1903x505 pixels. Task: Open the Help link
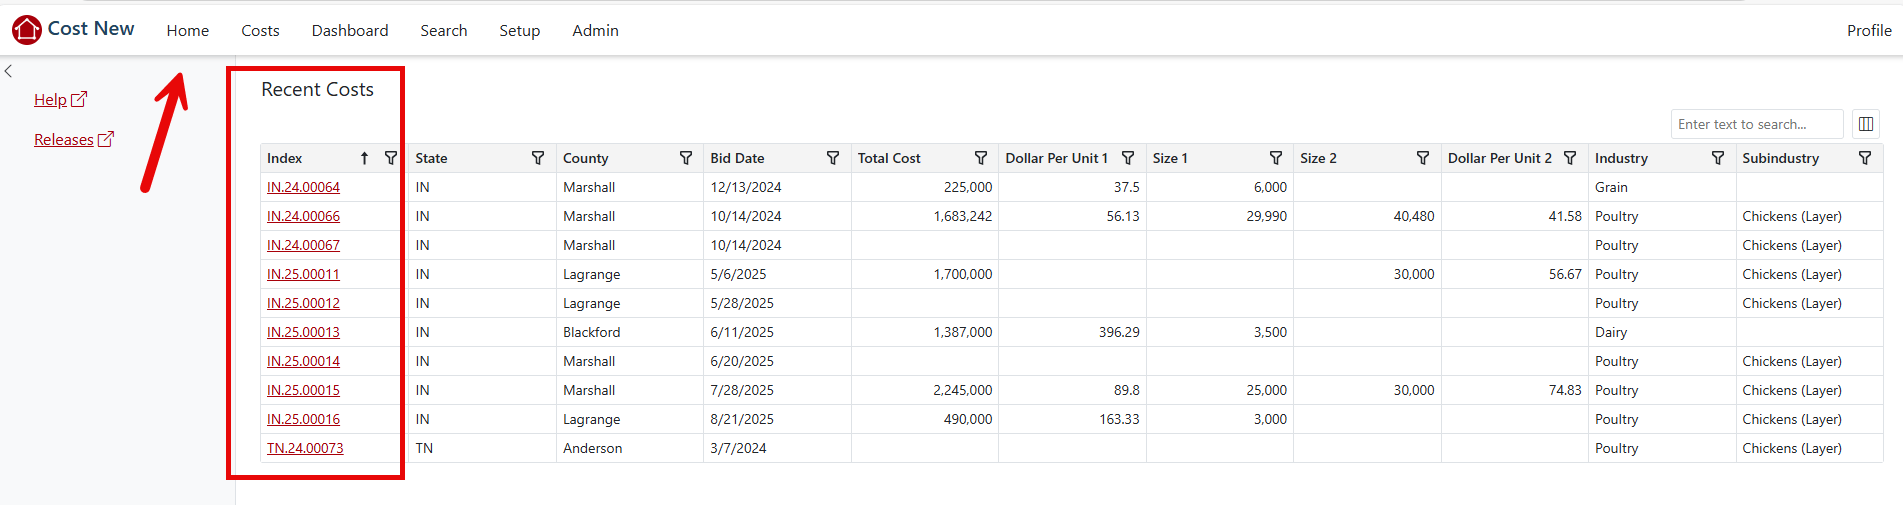(51, 100)
